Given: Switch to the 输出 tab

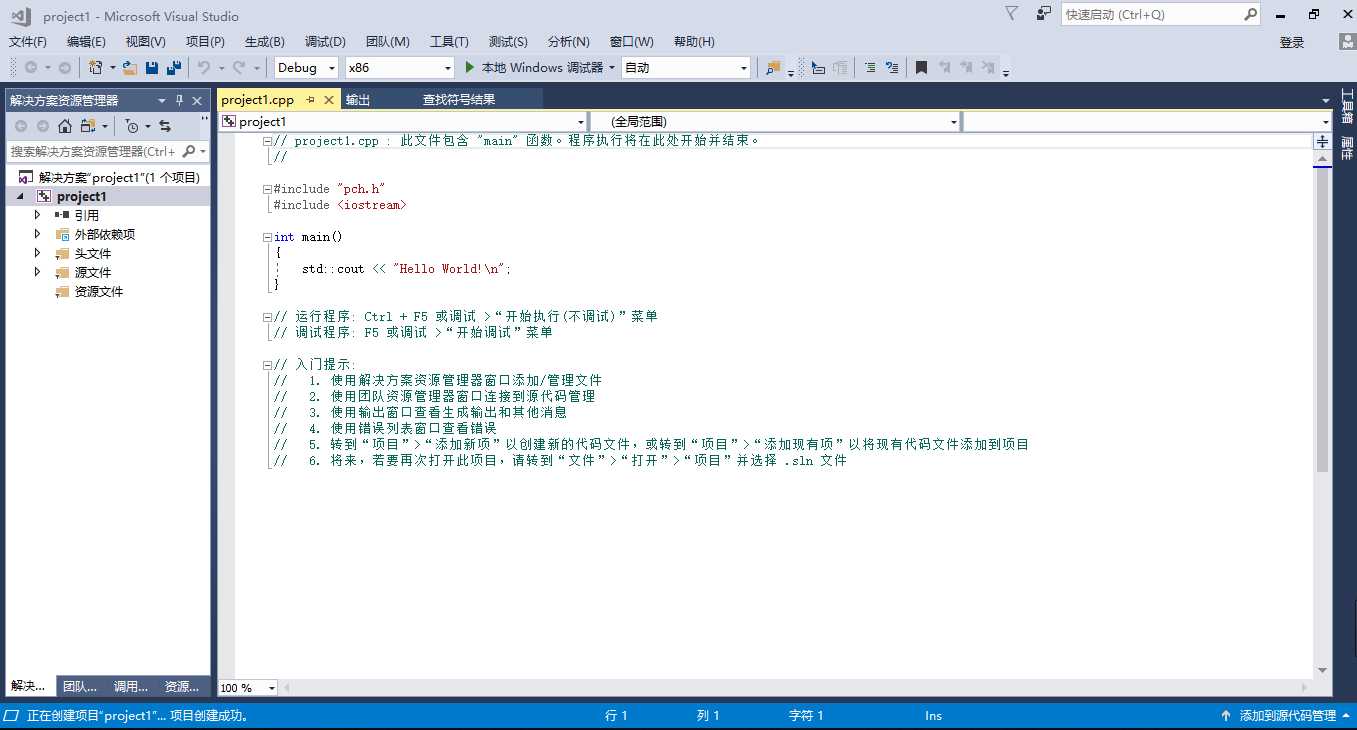Looking at the screenshot, I should pyautogui.click(x=358, y=100).
